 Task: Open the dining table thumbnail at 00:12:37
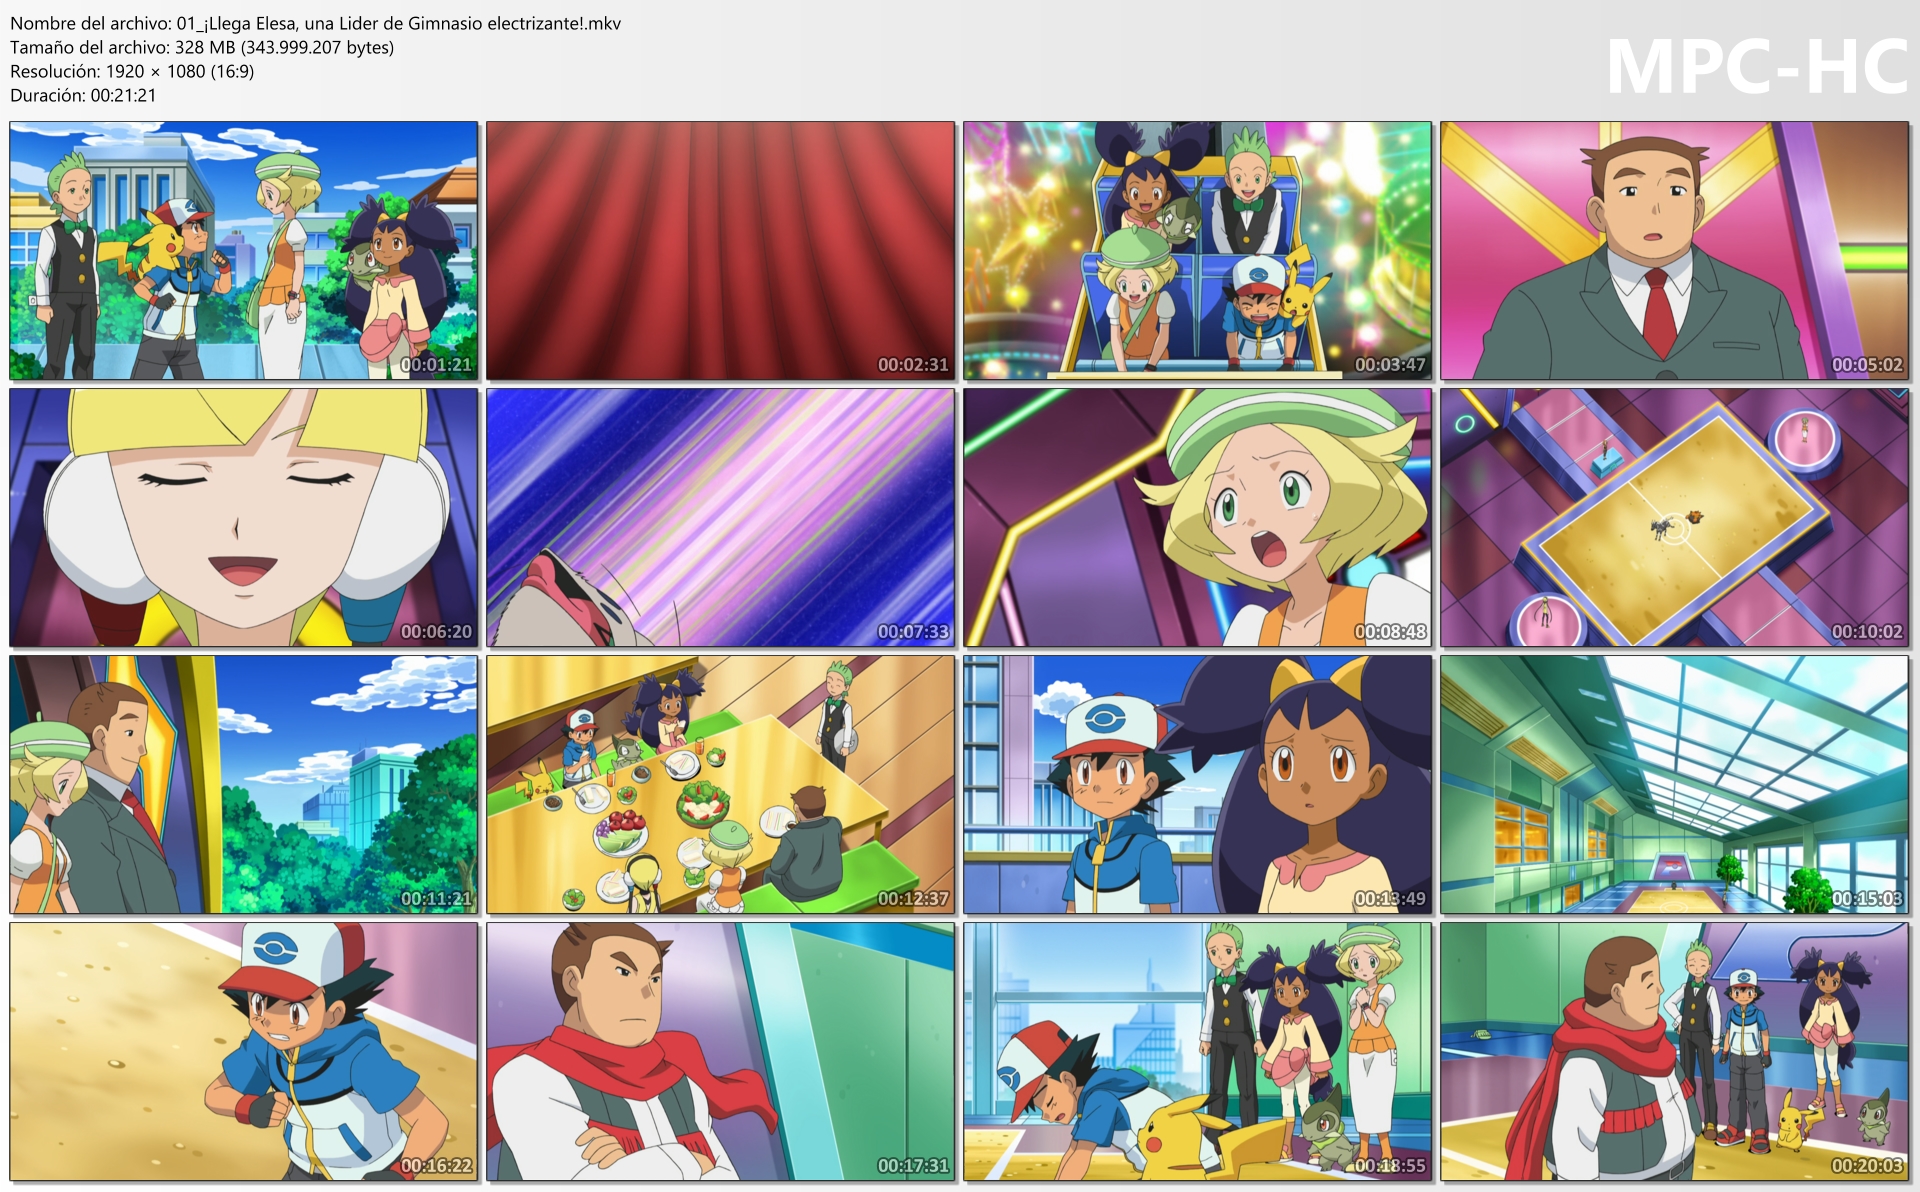[721, 785]
